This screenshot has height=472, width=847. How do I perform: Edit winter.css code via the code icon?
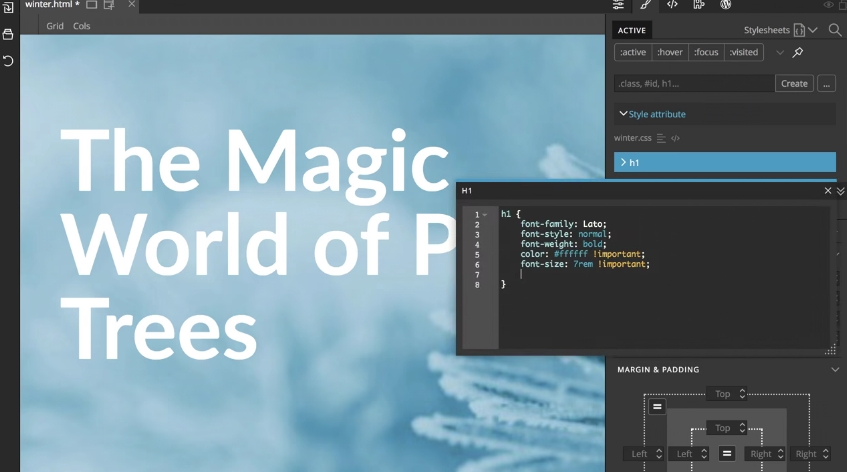pos(675,138)
